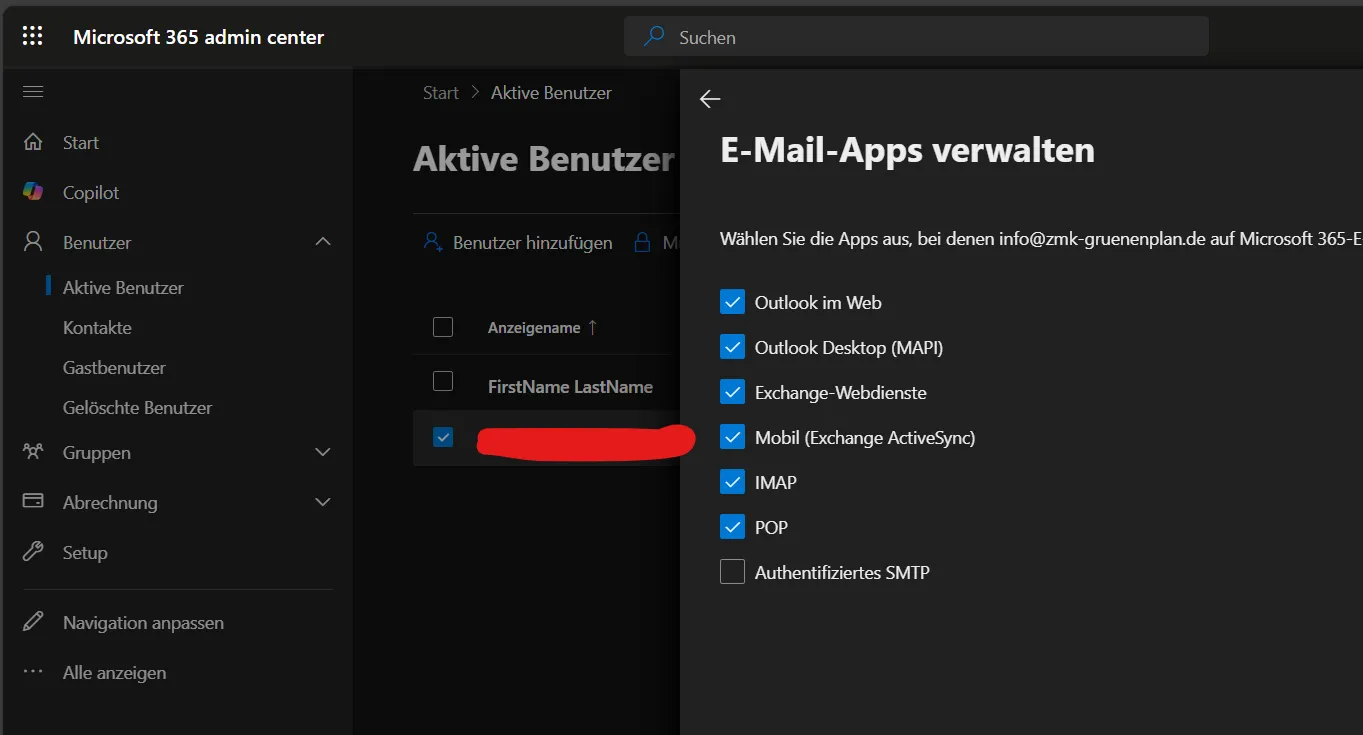Open Kontakte in sidebar
The image size is (1363, 735).
click(97, 327)
